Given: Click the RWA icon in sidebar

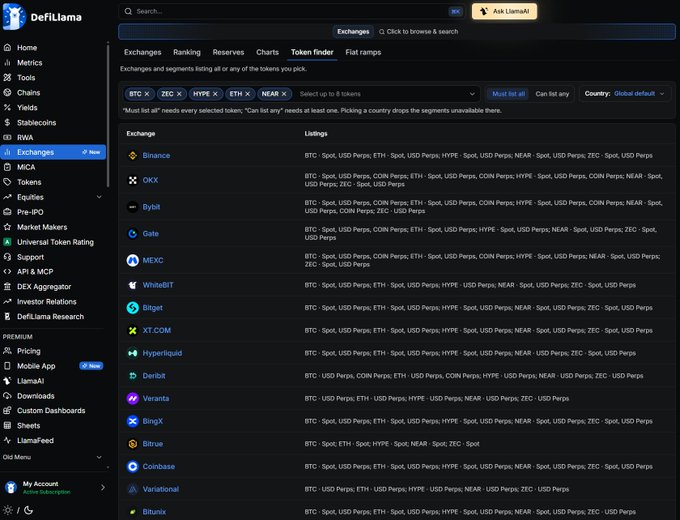Looking at the screenshot, I should (x=7, y=137).
